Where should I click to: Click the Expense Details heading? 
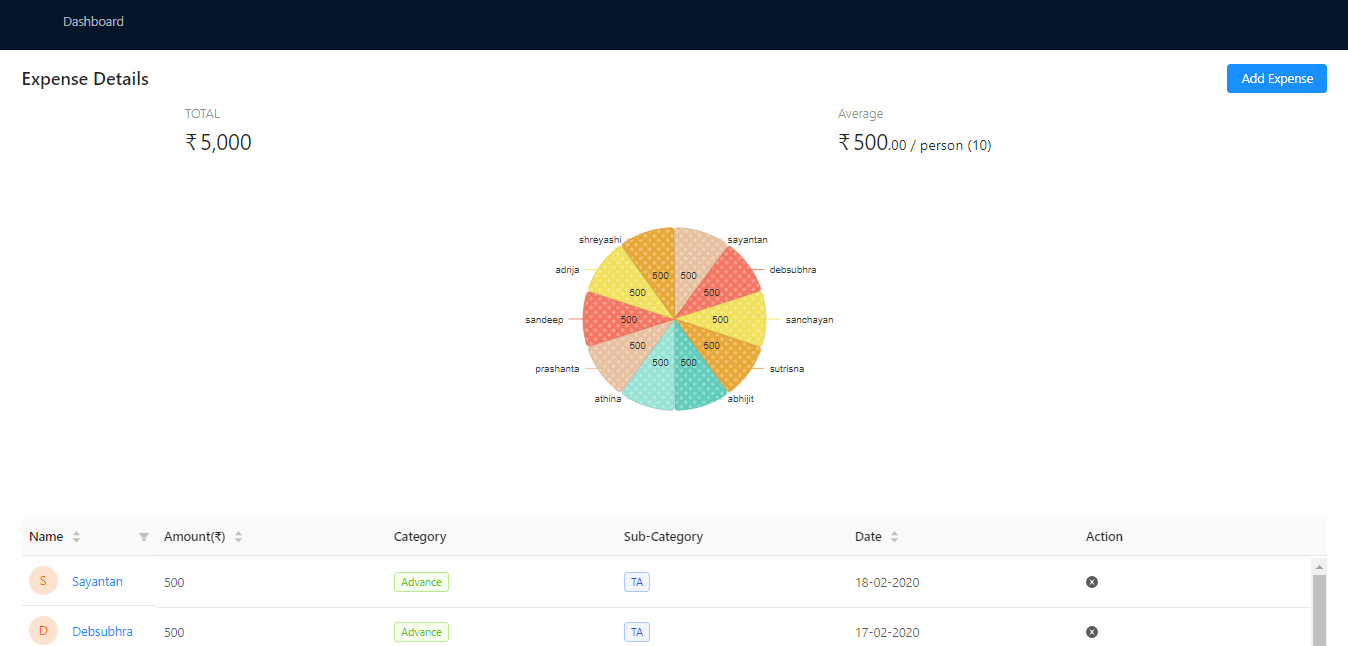click(x=85, y=79)
